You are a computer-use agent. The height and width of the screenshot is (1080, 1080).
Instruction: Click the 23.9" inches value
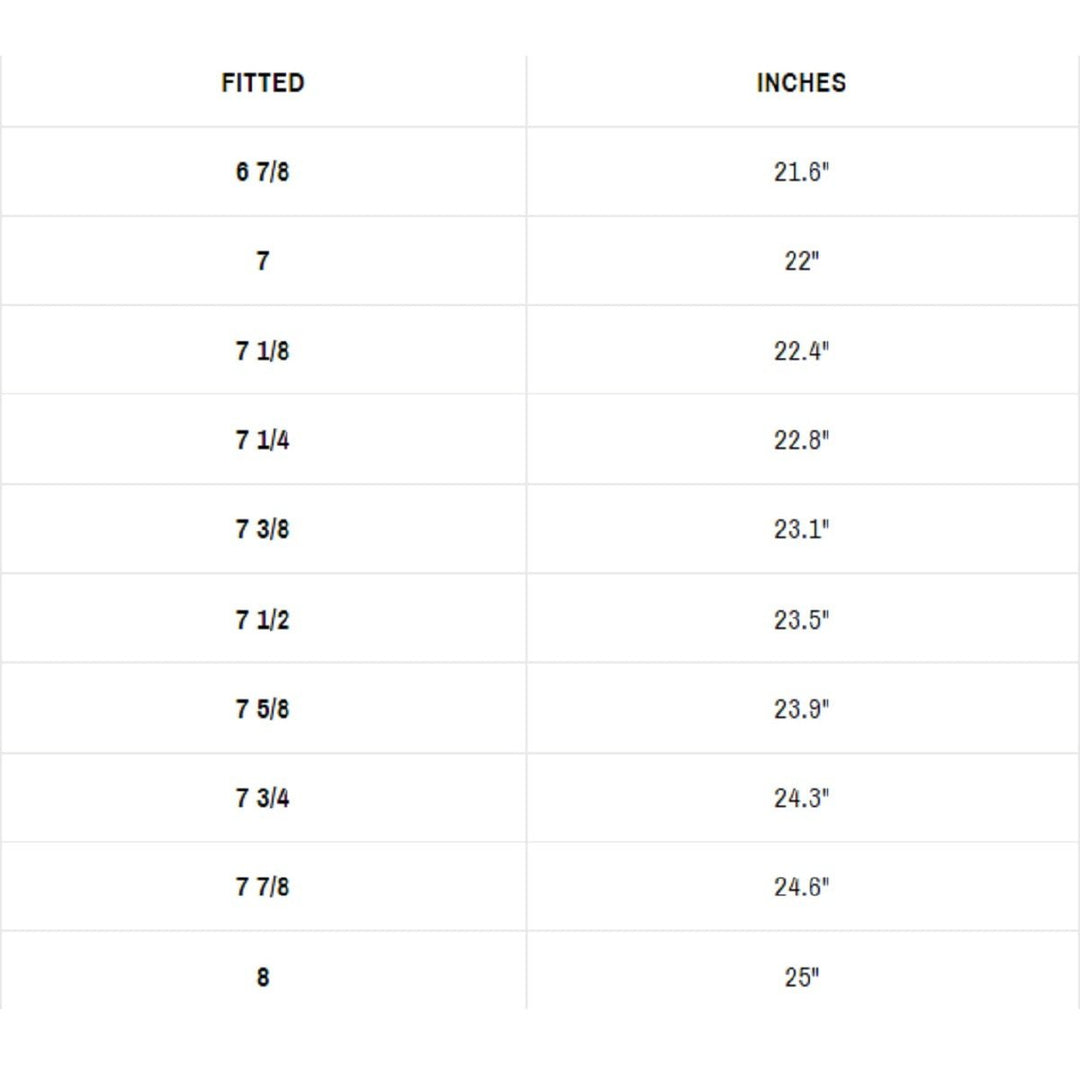(801, 709)
